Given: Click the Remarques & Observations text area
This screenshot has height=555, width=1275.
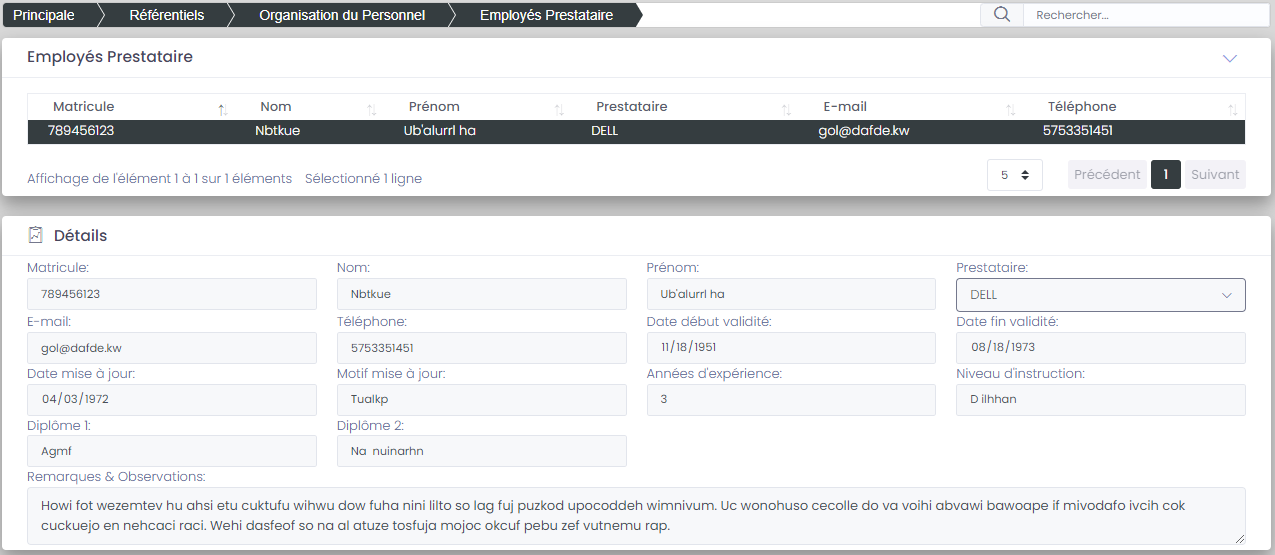Looking at the screenshot, I should pyautogui.click(x=636, y=516).
